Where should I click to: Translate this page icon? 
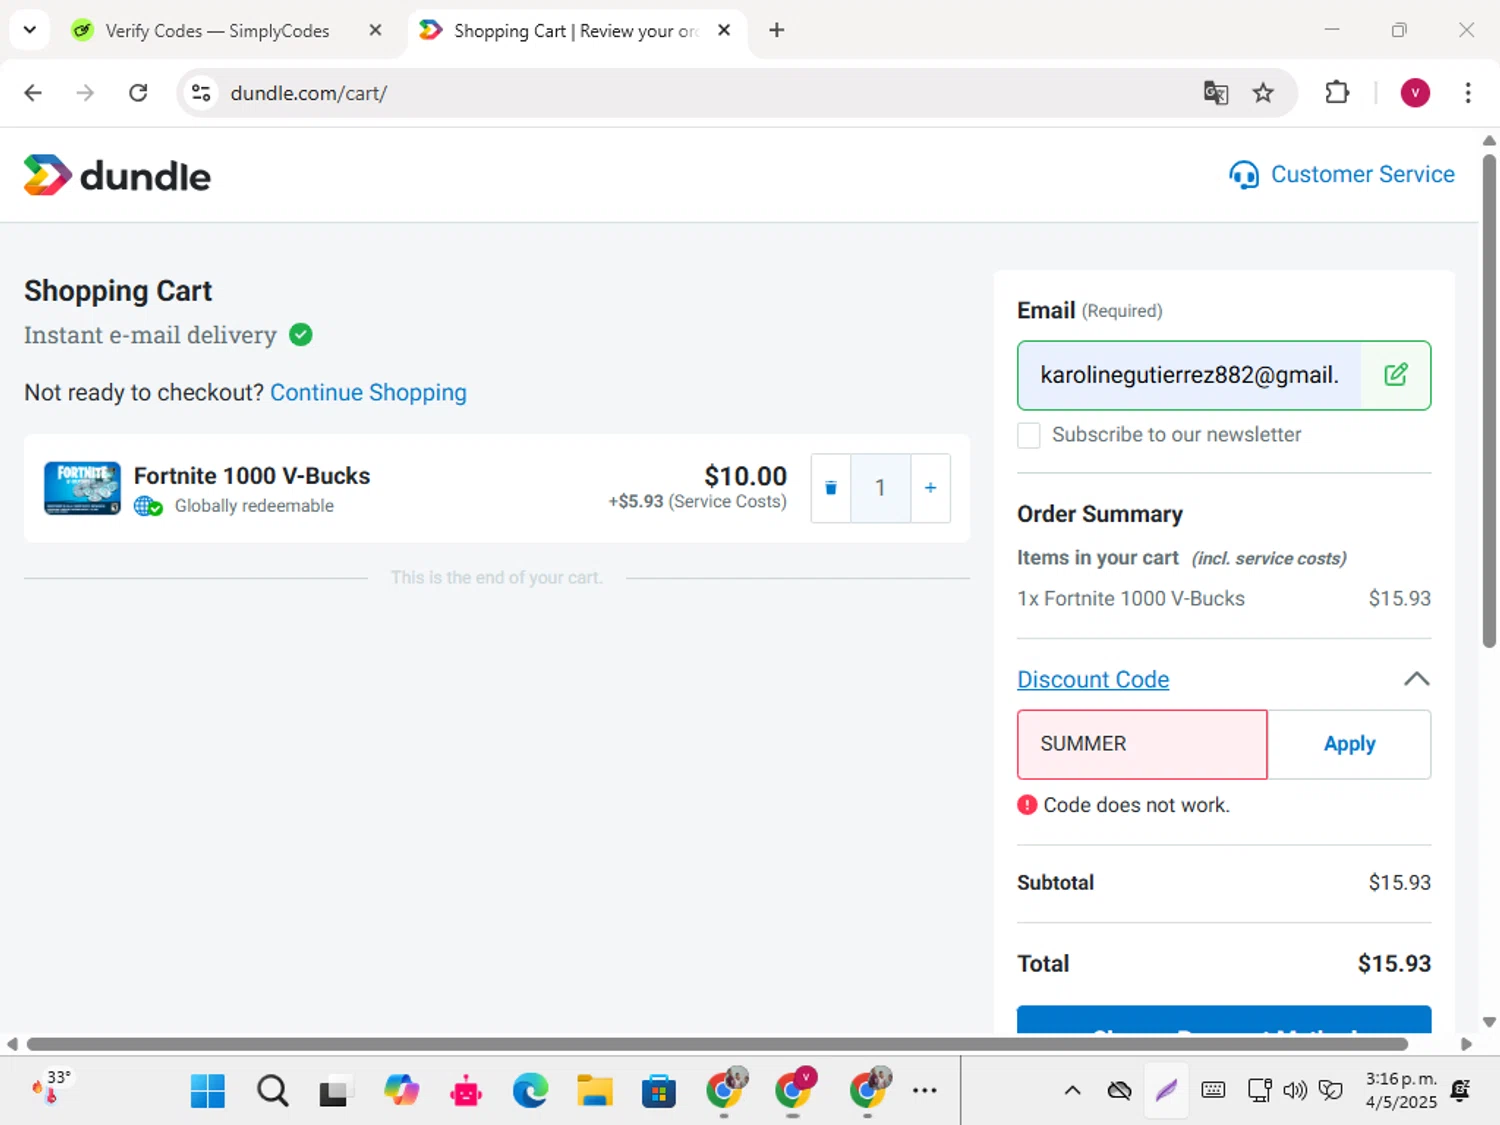[x=1216, y=93]
